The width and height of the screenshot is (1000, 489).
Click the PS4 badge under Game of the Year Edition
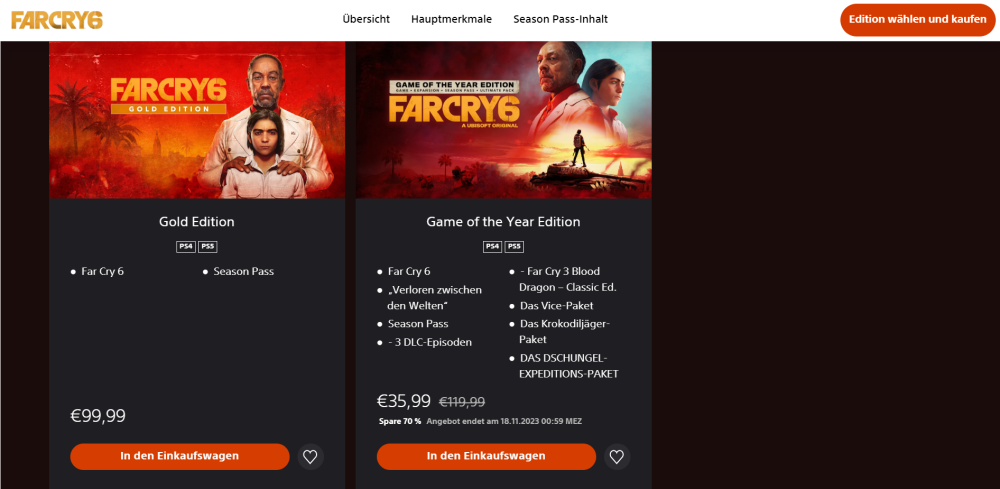pyautogui.click(x=493, y=247)
